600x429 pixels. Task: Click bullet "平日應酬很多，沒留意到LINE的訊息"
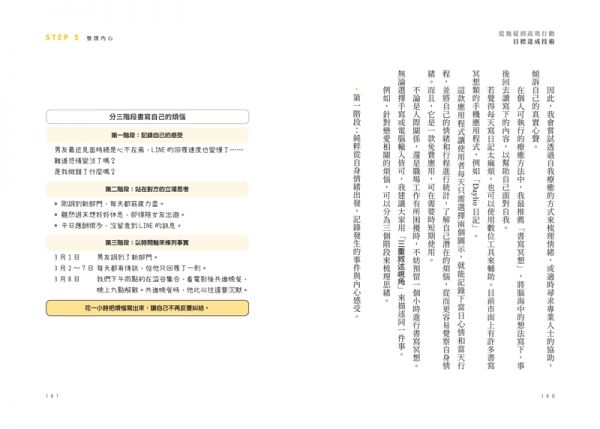[x=118, y=226]
